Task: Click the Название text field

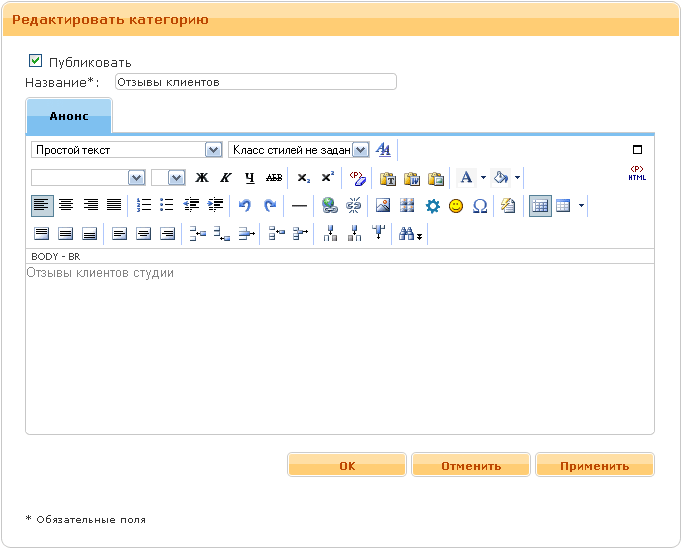Action: tap(256, 82)
